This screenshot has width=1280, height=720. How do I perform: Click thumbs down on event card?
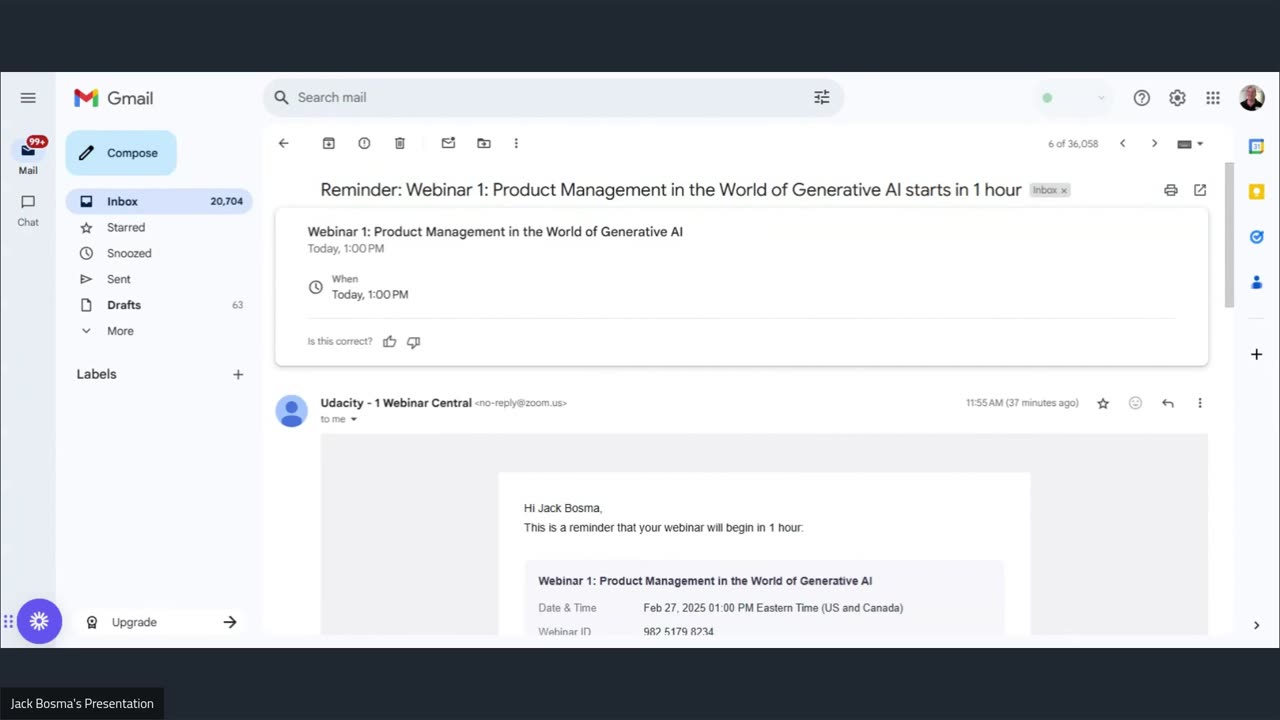click(414, 342)
